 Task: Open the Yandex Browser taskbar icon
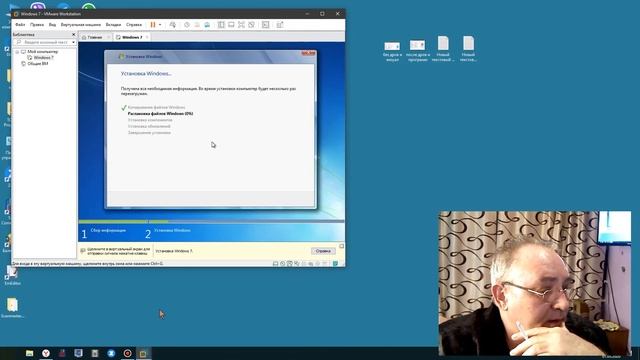point(46,353)
